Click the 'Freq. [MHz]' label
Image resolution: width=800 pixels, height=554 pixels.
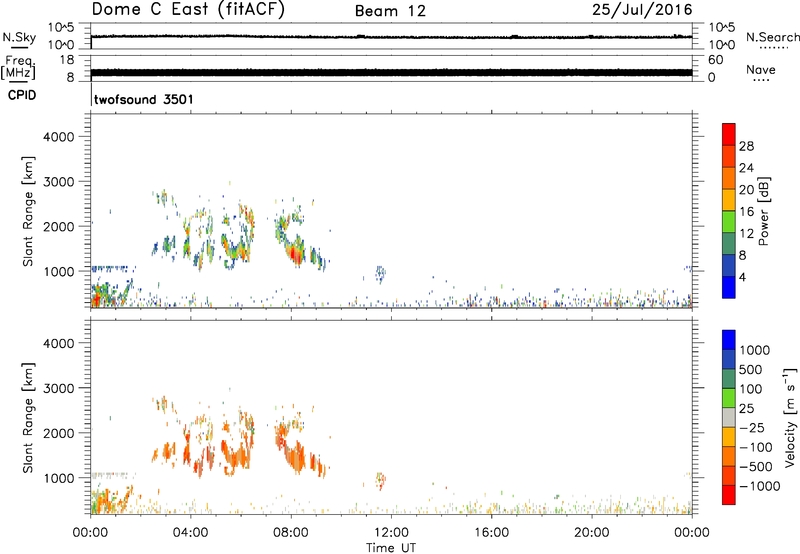click(18, 68)
